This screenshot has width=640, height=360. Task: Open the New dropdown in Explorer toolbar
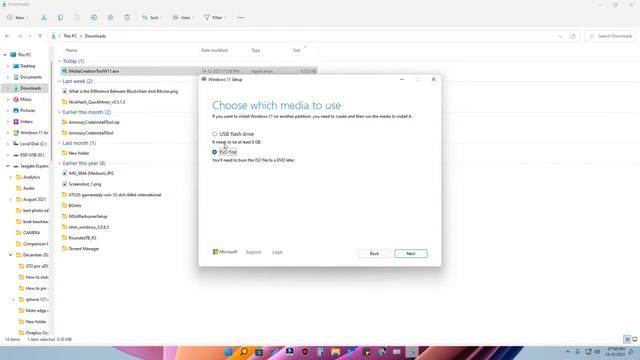(18, 18)
